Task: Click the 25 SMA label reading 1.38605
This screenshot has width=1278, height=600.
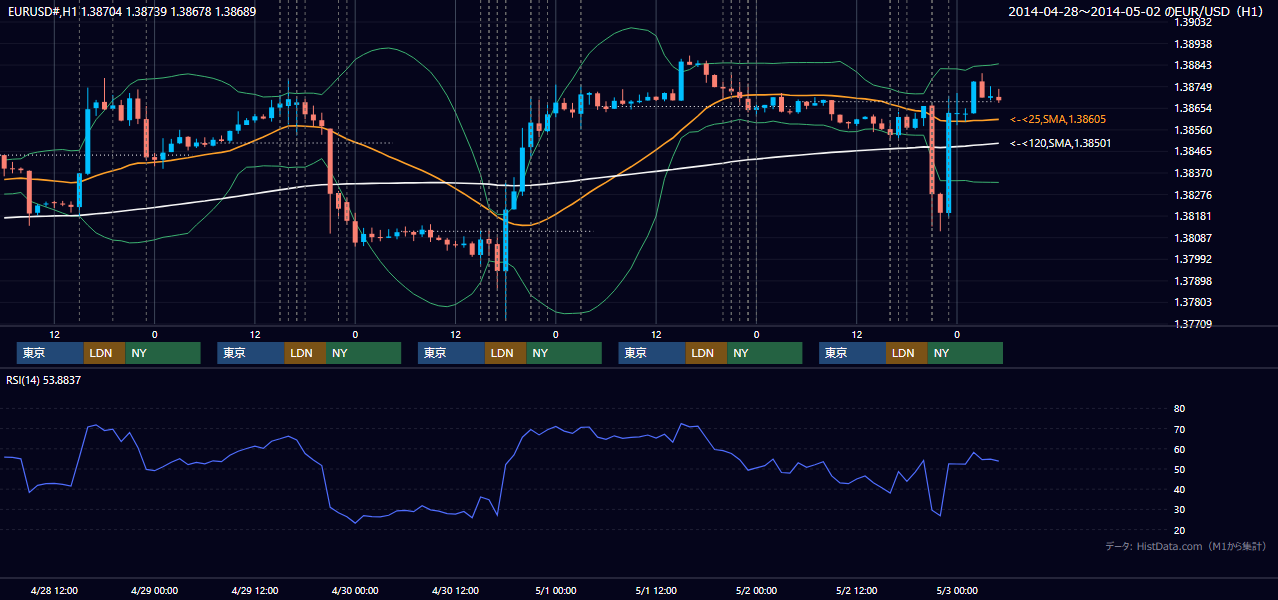Action: coord(1058,119)
